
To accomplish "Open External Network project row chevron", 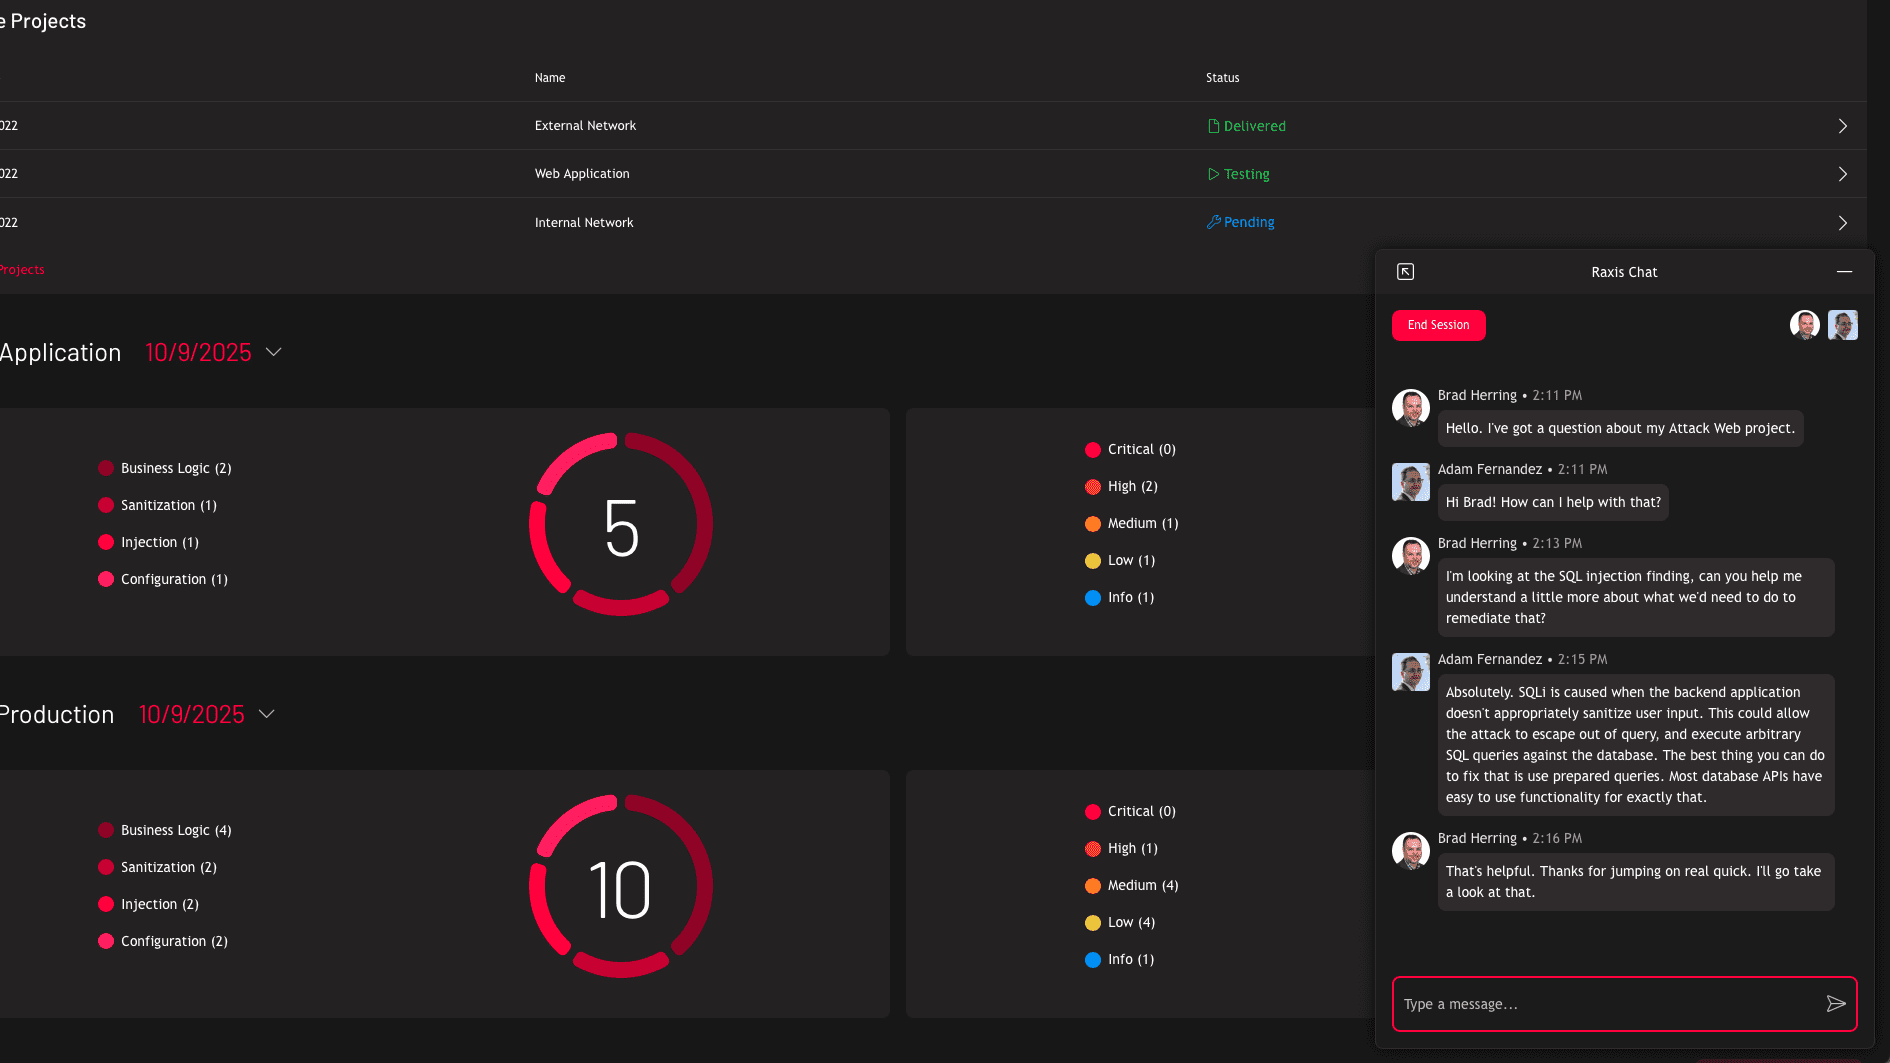I will pos(1842,126).
